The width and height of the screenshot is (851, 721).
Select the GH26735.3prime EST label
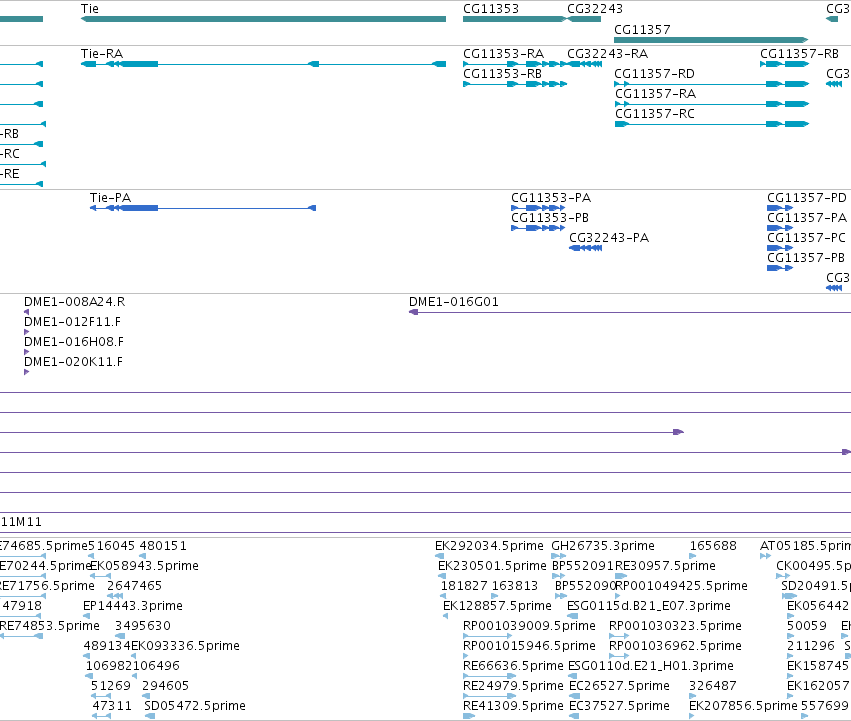tap(602, 546)
